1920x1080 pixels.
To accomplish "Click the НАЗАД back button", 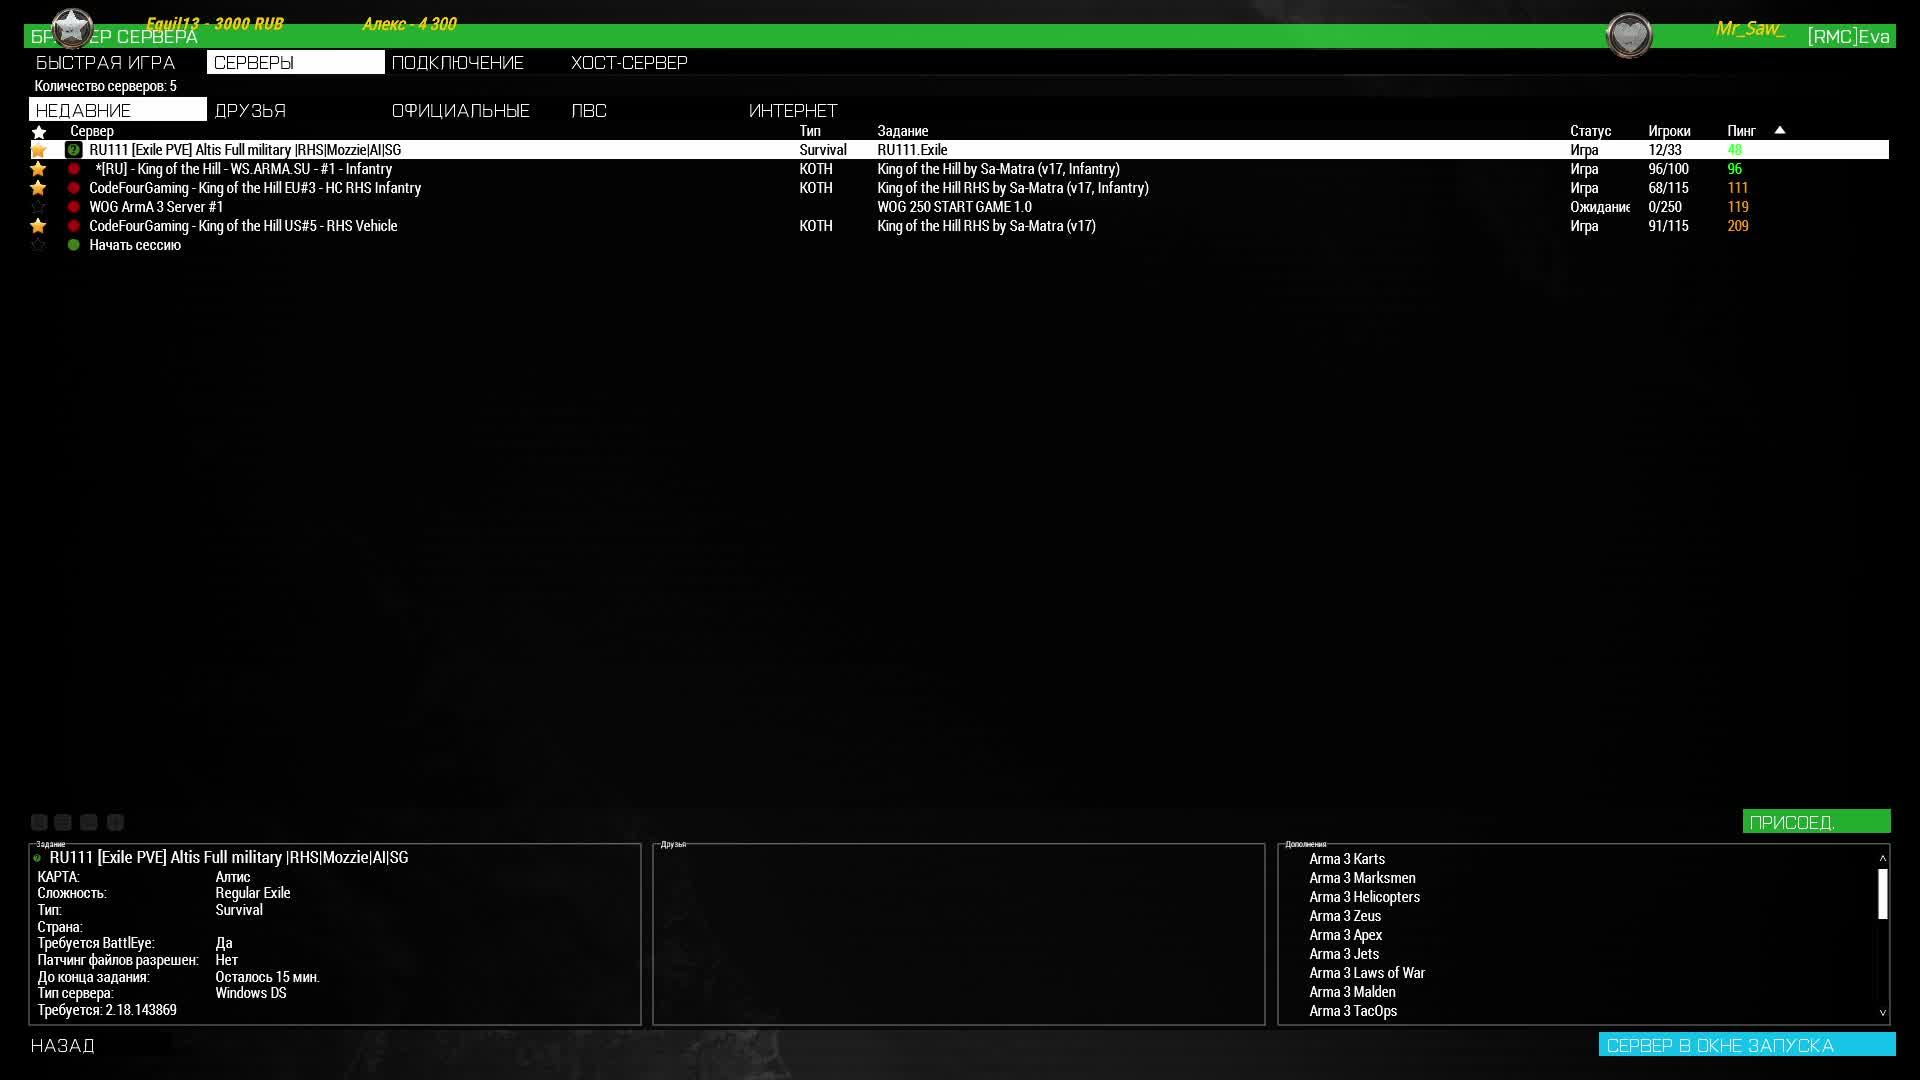I will click(63, 1045).
